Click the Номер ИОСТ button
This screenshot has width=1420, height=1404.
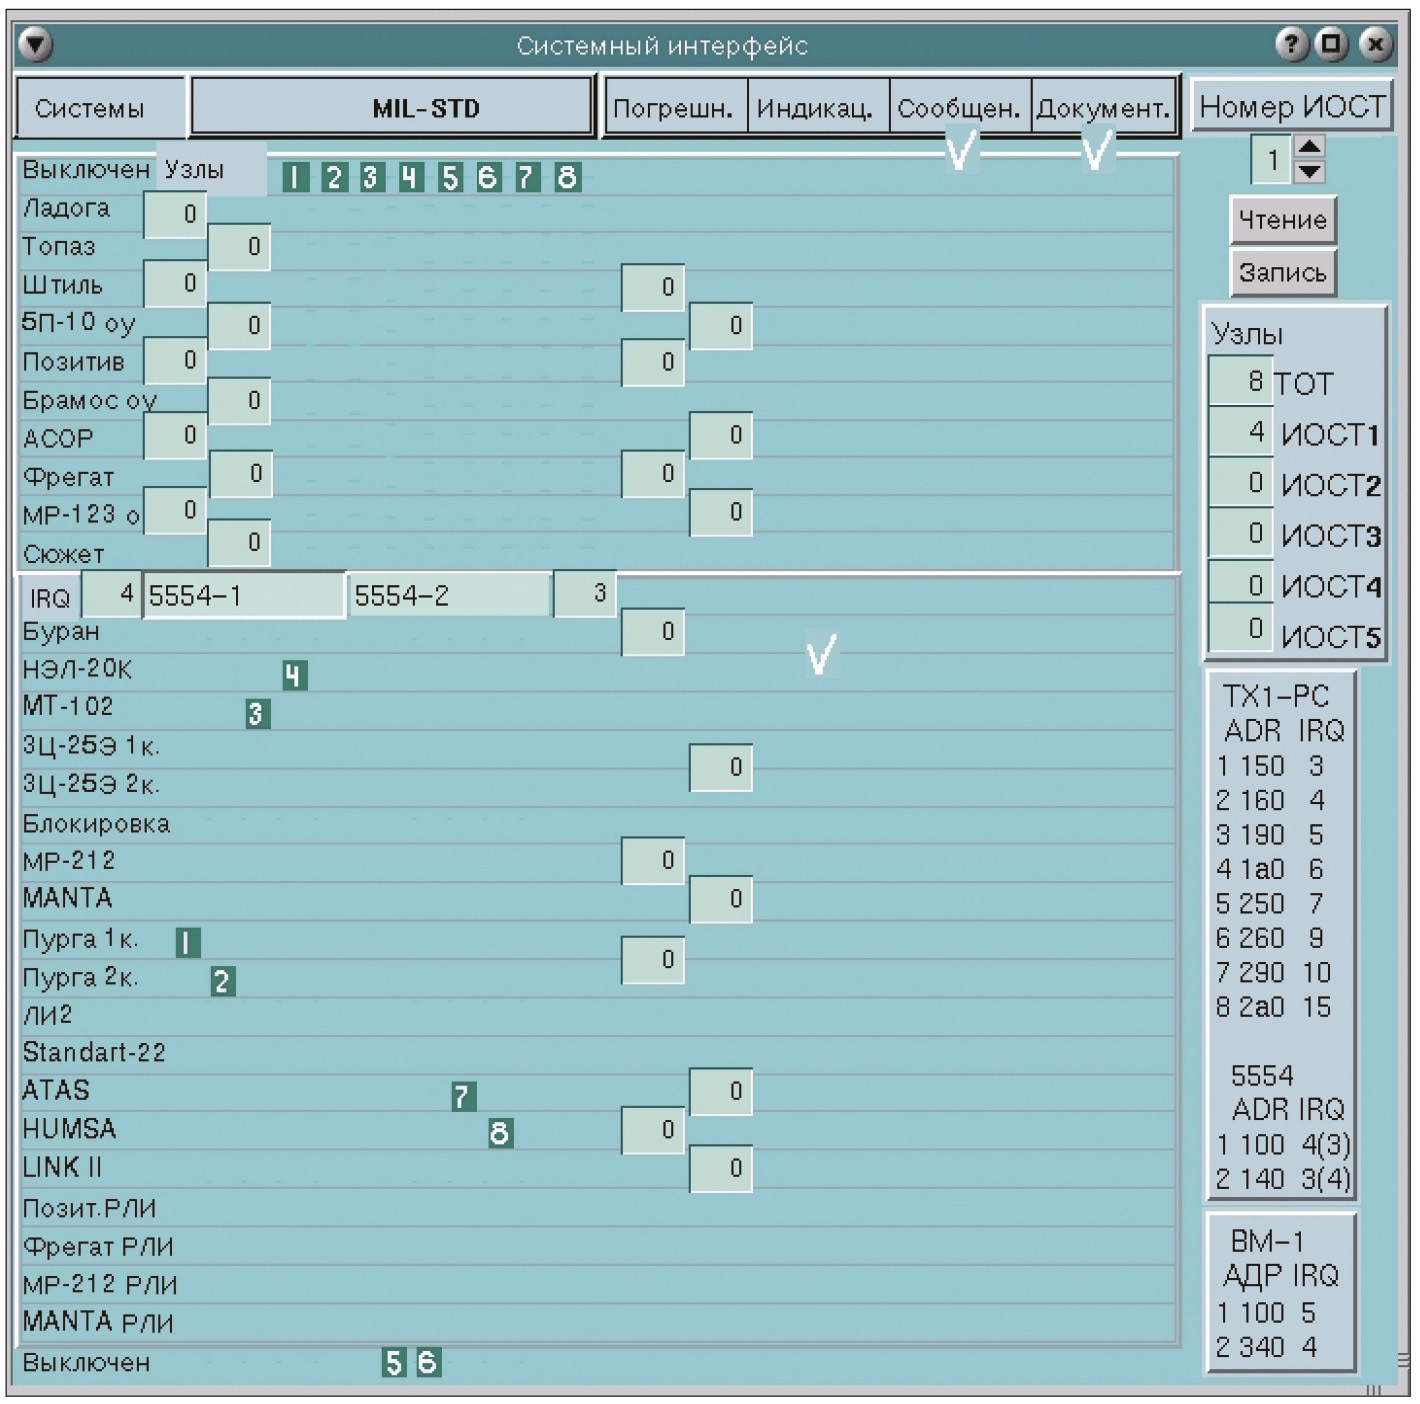tap(1292, 106)
